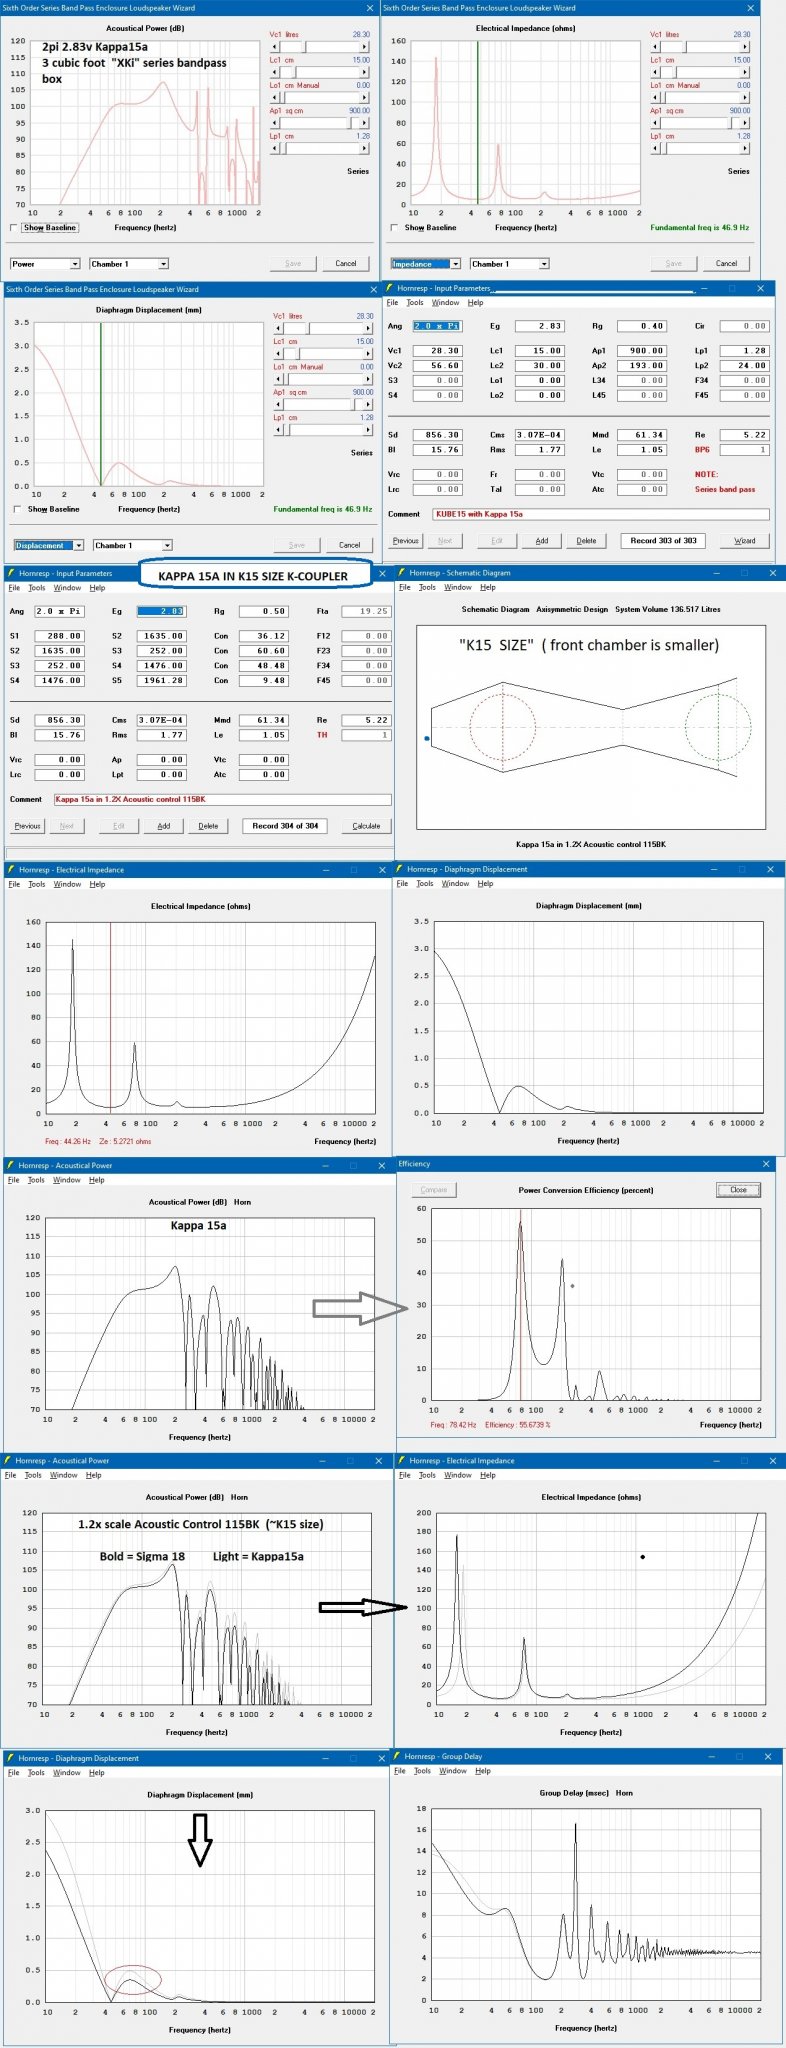Click the S1 field showing 288.00

[60, 636]
